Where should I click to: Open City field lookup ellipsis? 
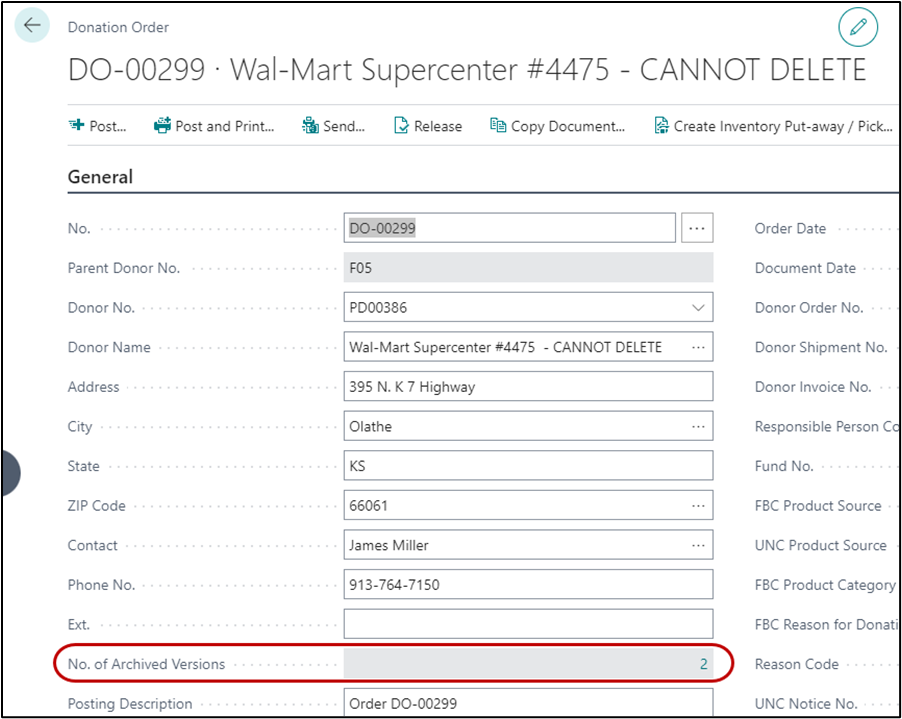point(697,427)
